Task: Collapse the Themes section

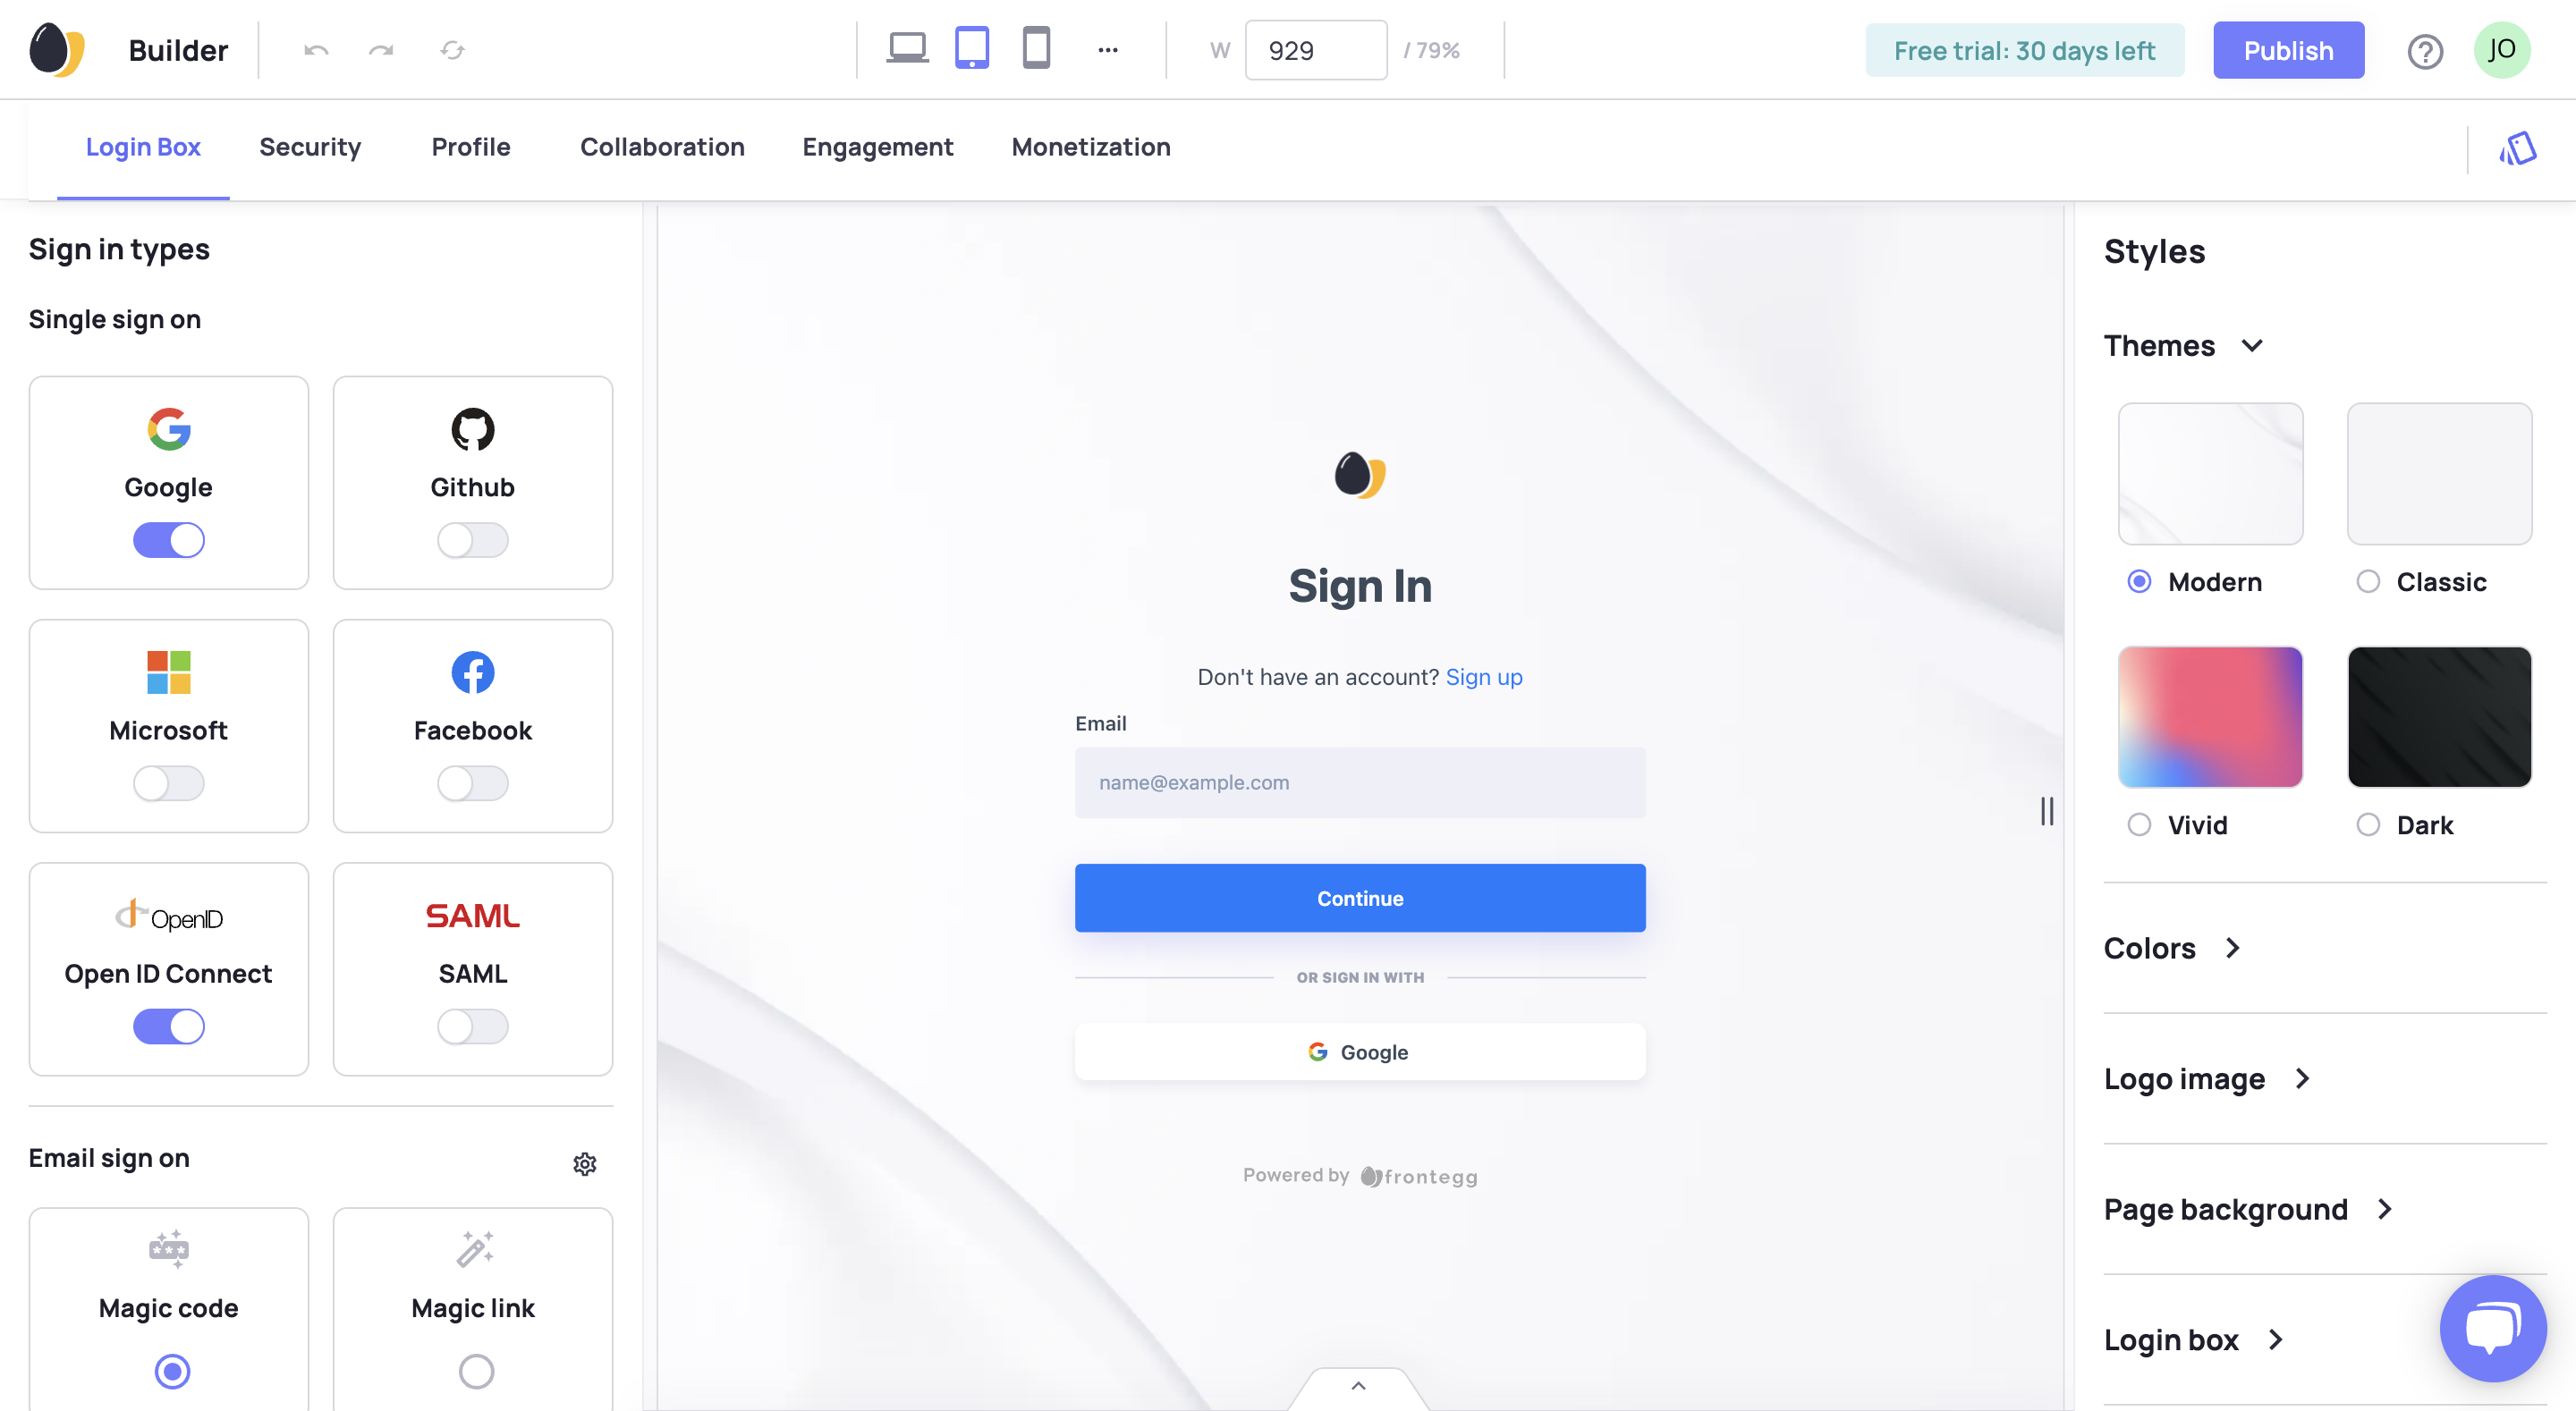Action: [x=2252, y=346]
